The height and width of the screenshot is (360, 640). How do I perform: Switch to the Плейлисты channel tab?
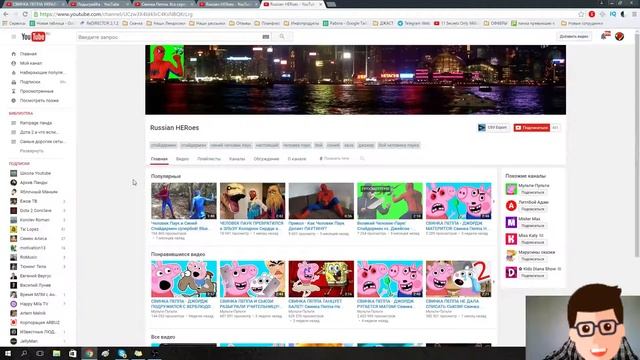coord(209,159)
